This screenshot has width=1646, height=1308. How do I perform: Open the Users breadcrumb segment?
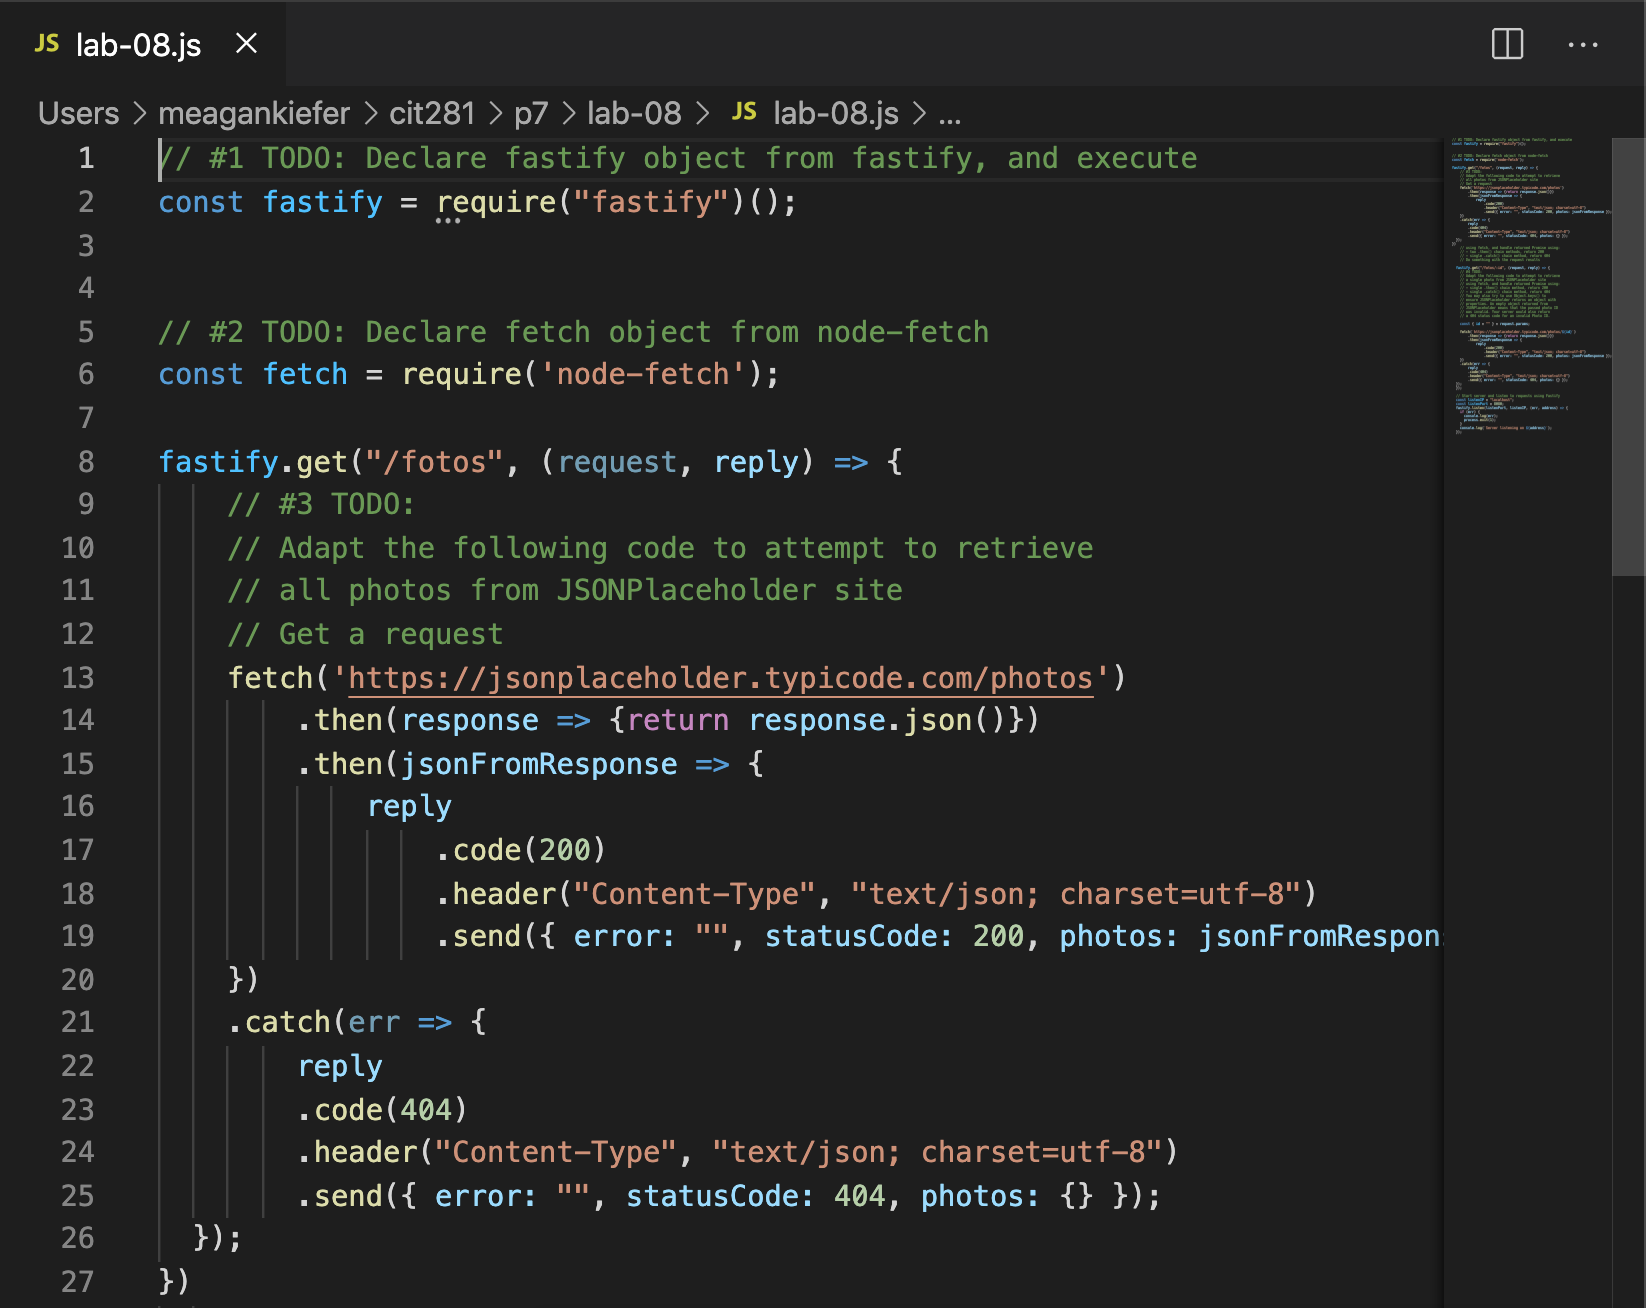(x=78, y=113)
